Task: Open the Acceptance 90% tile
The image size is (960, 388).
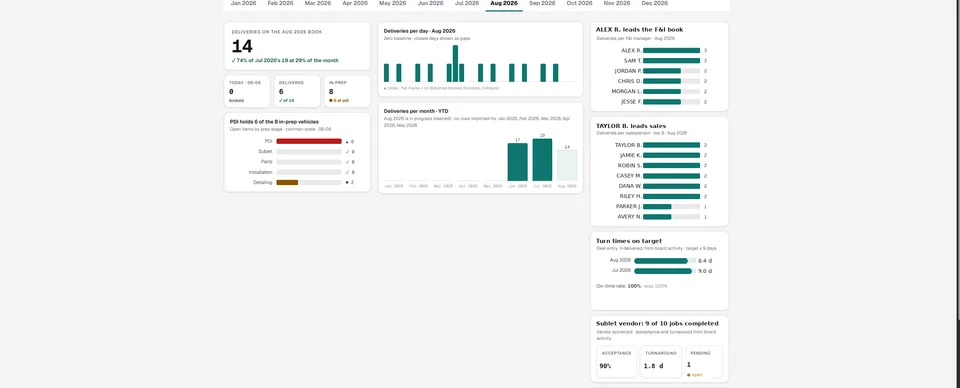Action: [617, 362]
